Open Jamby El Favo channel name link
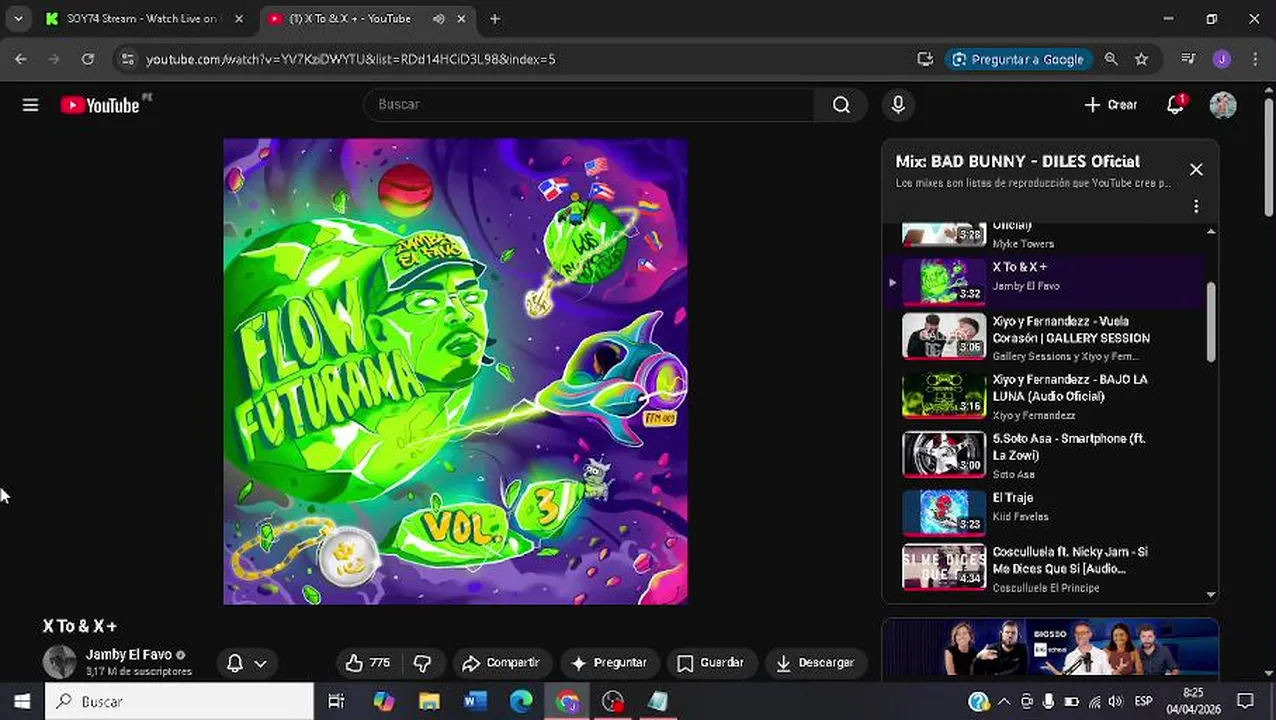 pyautogui.click(x=129, y=655)
